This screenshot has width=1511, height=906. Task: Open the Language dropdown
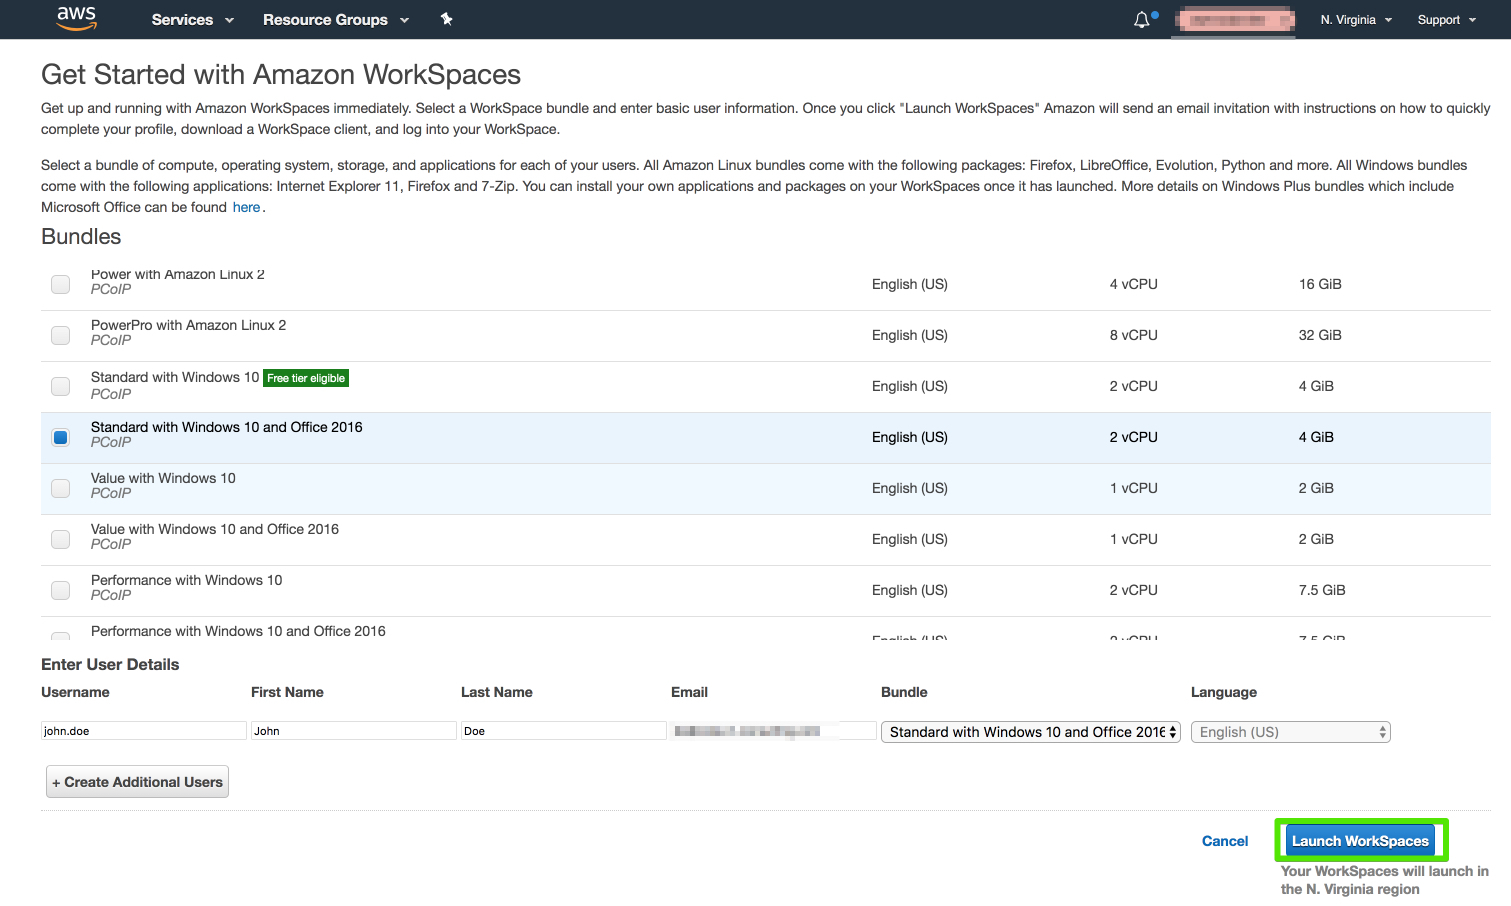pyautogui.click(x=1290, y=731)
